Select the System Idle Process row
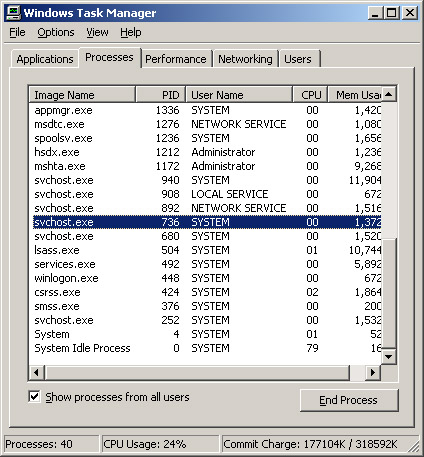This screenshot has width=424, height=457. [x=207, y=348]
